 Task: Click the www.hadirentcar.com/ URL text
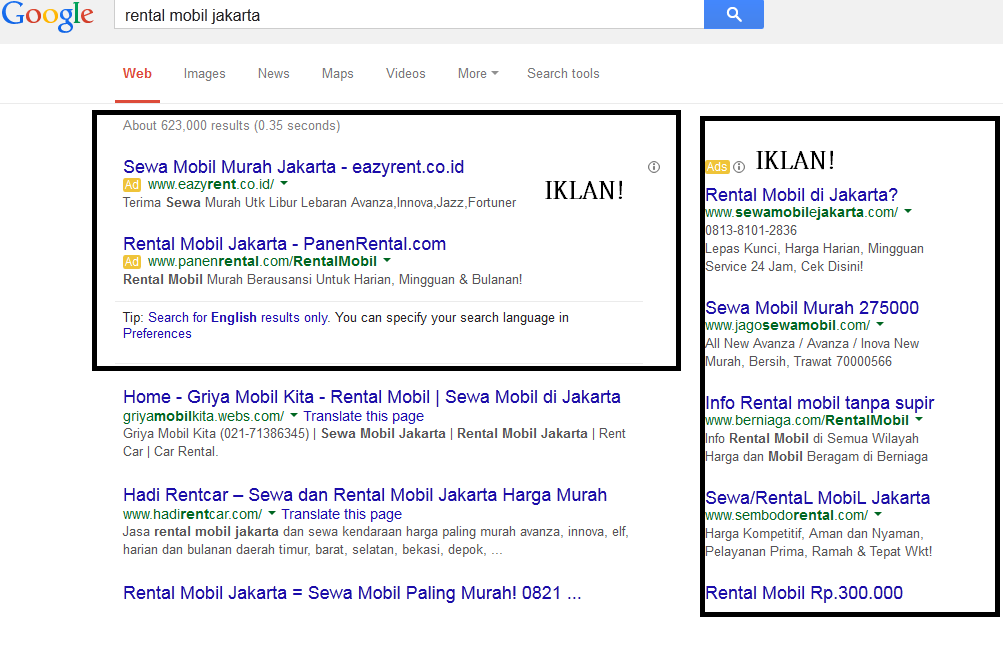pos(192,514)
